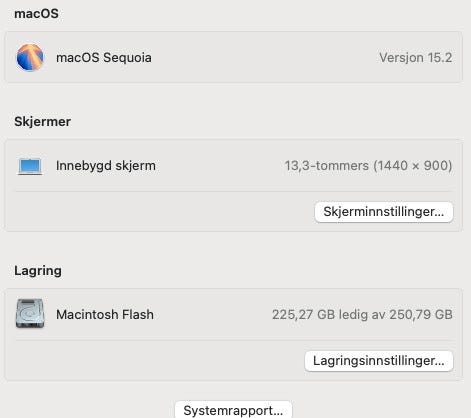Select the macOS Sequoia name label
Image resolution: width=471 pixels, height=418 pixels.
pyautogui.click(x=104, y=58)
